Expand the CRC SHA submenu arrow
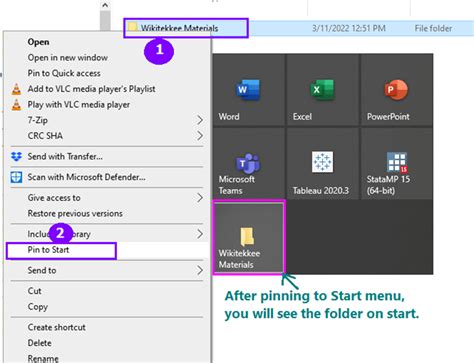474x363 pixels. pyautogui.click(x=200, y=136)
